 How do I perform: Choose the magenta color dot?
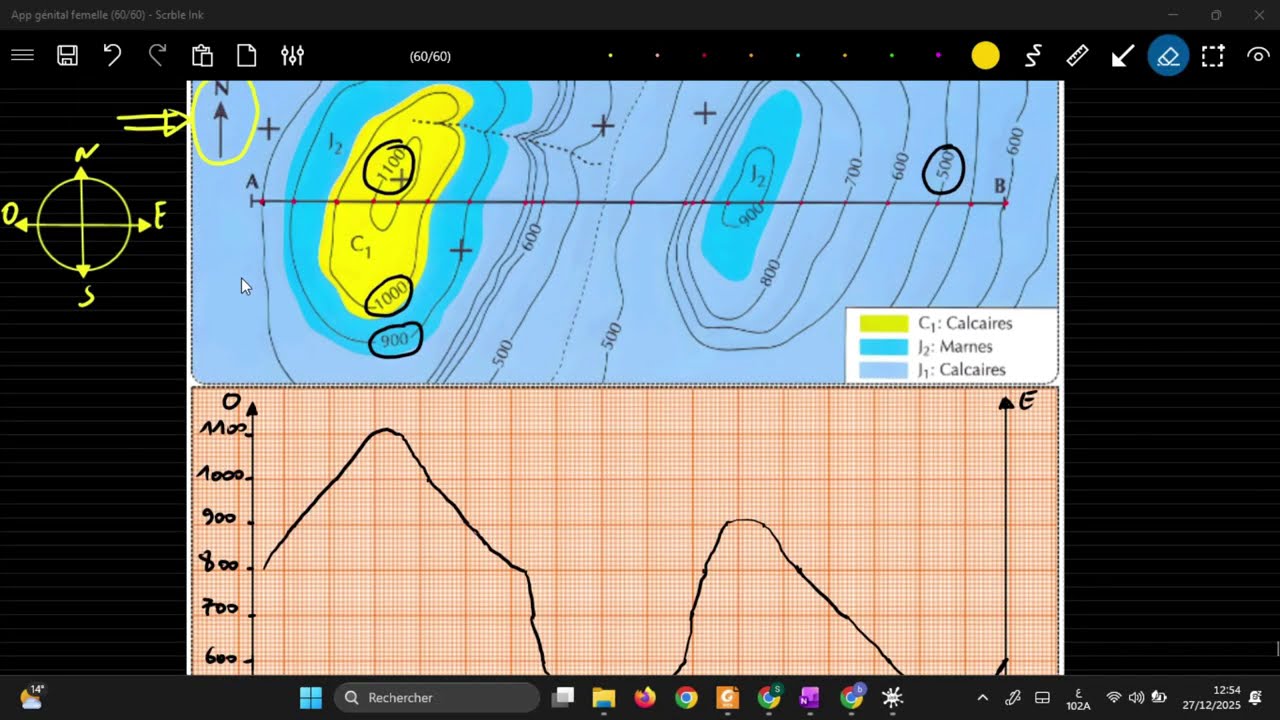click(x=938, y=56)
